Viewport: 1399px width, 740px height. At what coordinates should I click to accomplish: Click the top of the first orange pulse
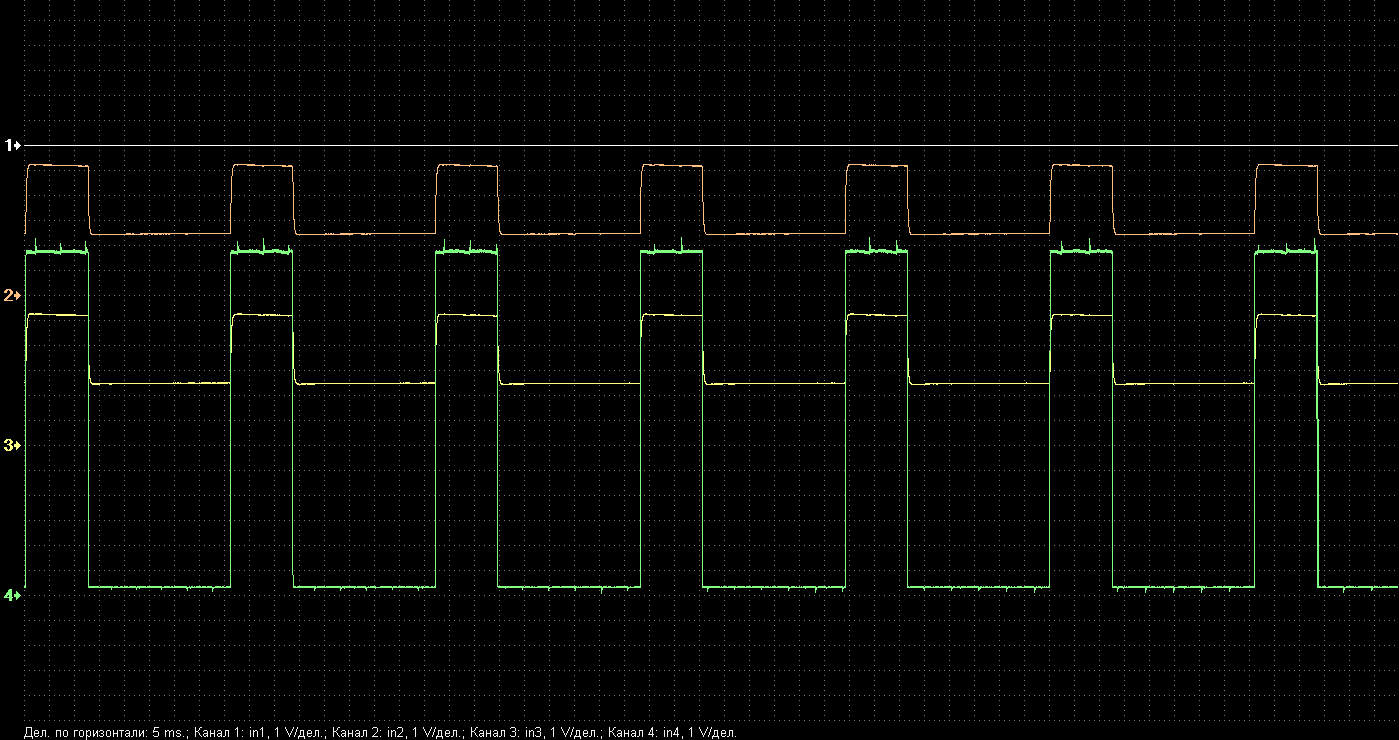[58, 165]
